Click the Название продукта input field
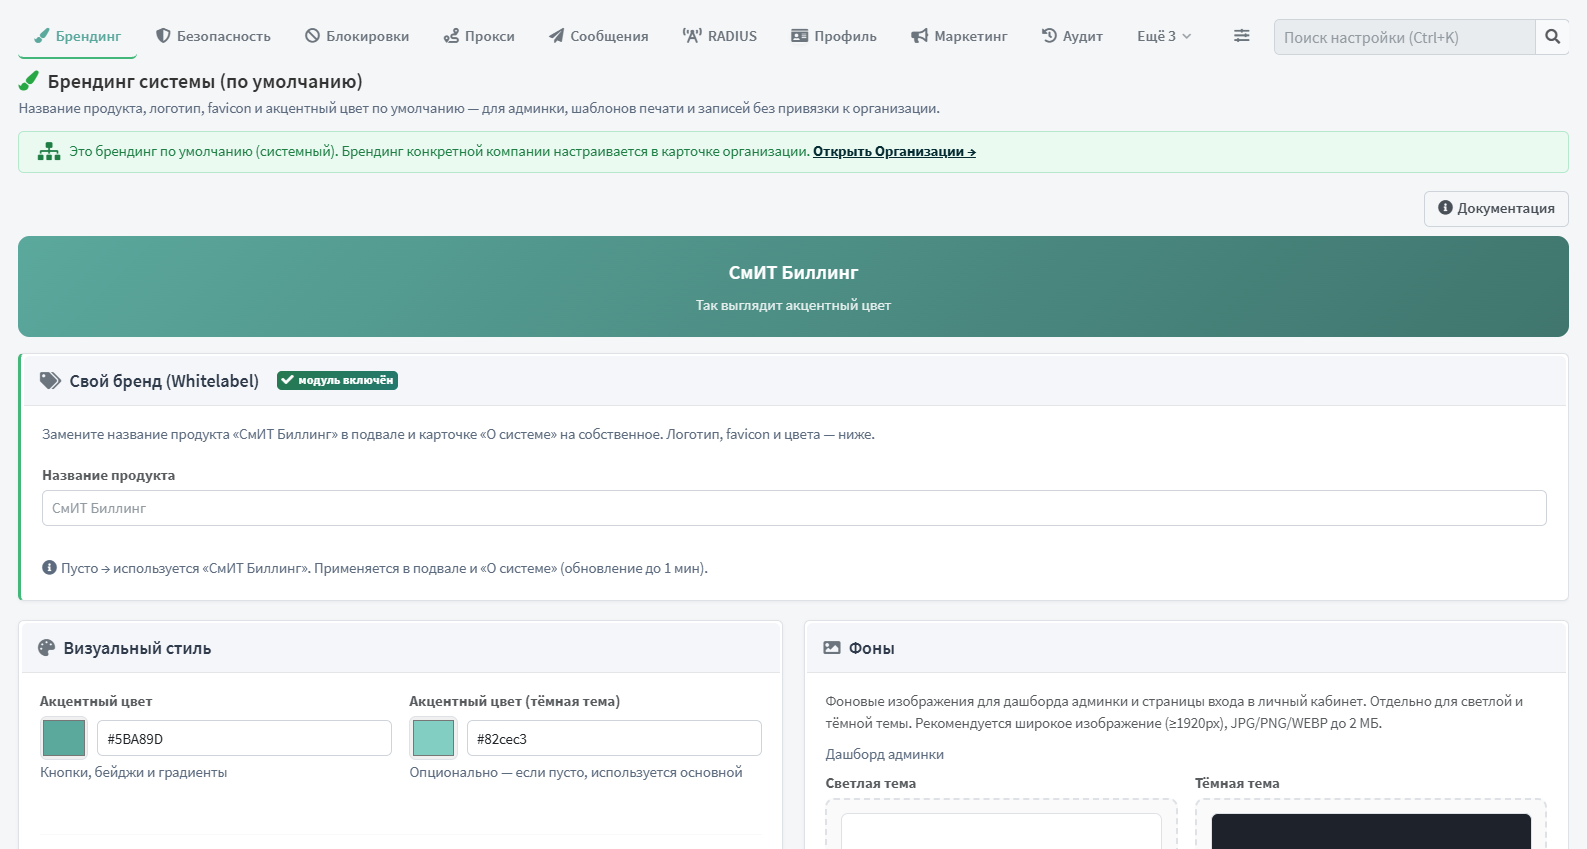The width and height of the screenshot is (1587, 849). point(794,508)
